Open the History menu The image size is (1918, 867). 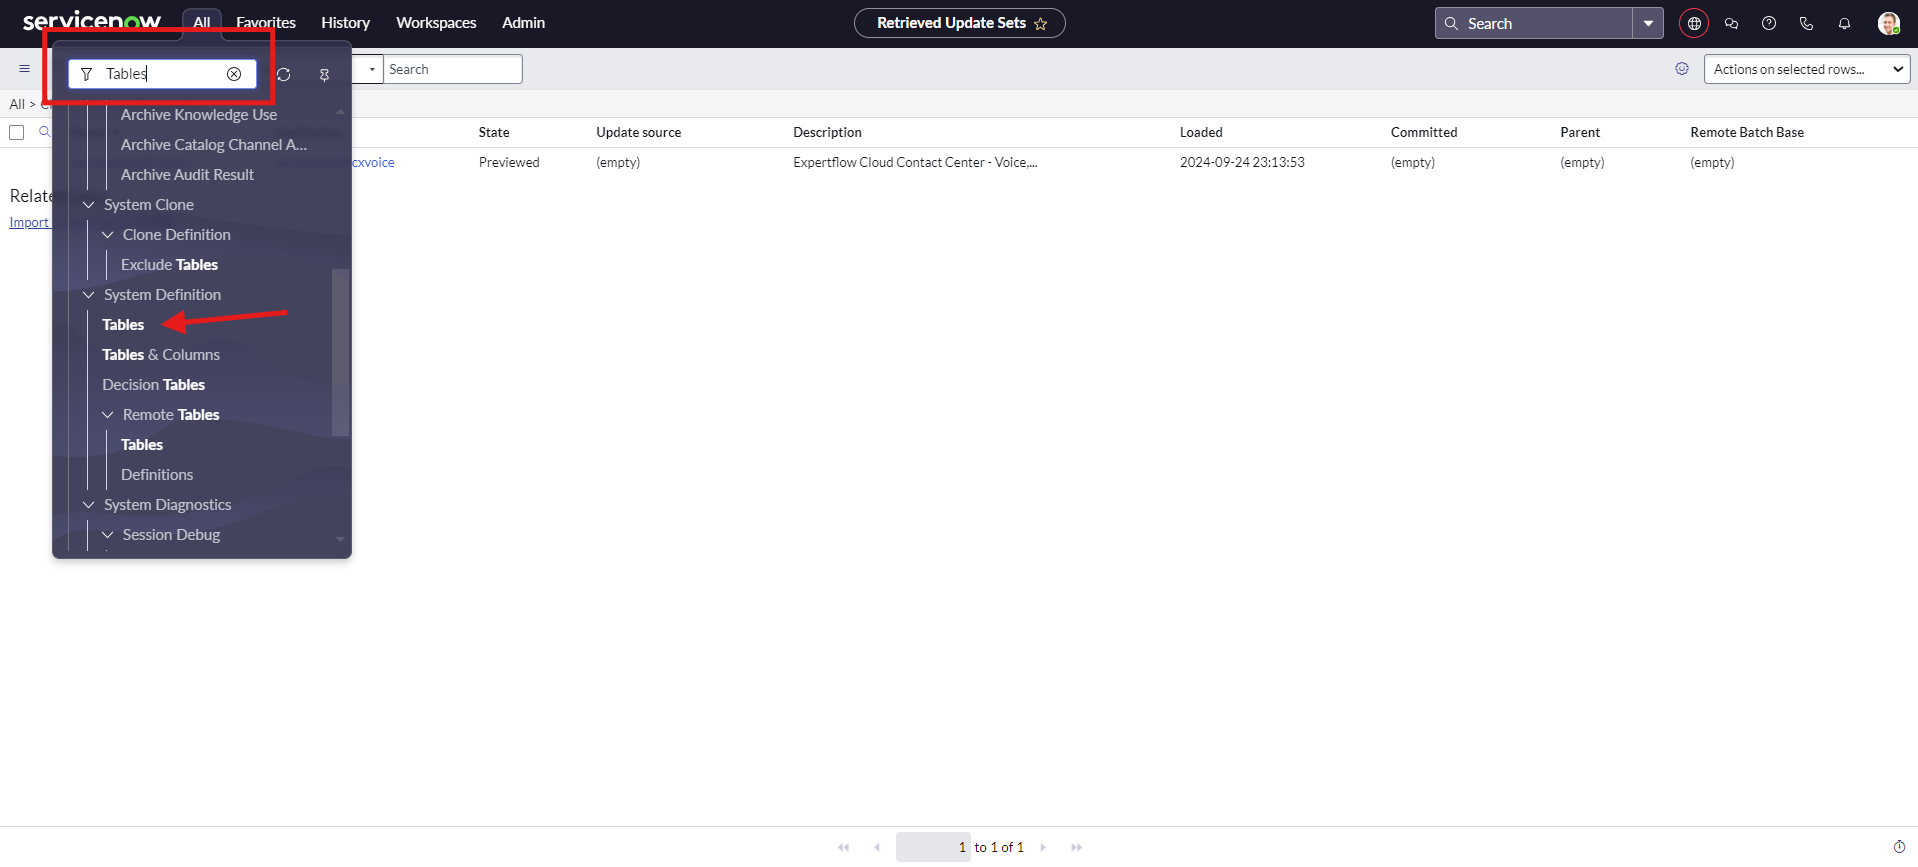click(345, 23)
